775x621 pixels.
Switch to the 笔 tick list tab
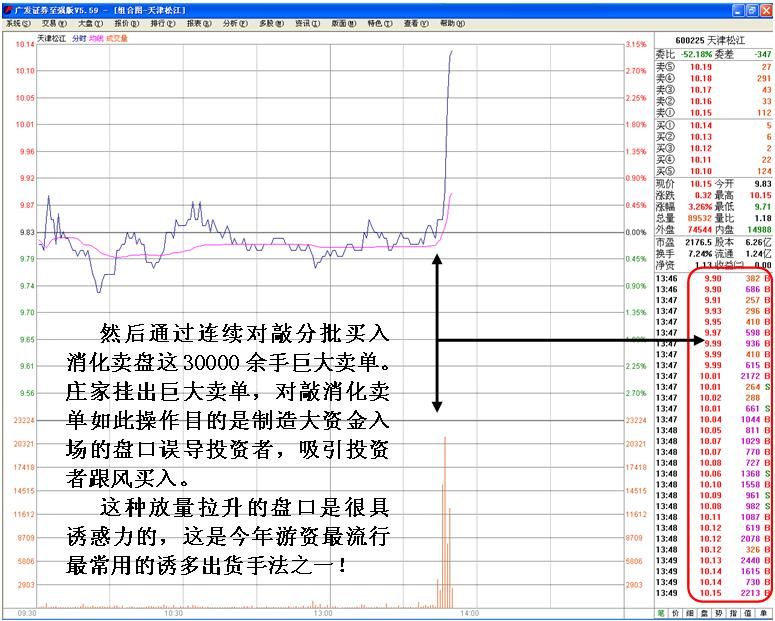point(661,613)
